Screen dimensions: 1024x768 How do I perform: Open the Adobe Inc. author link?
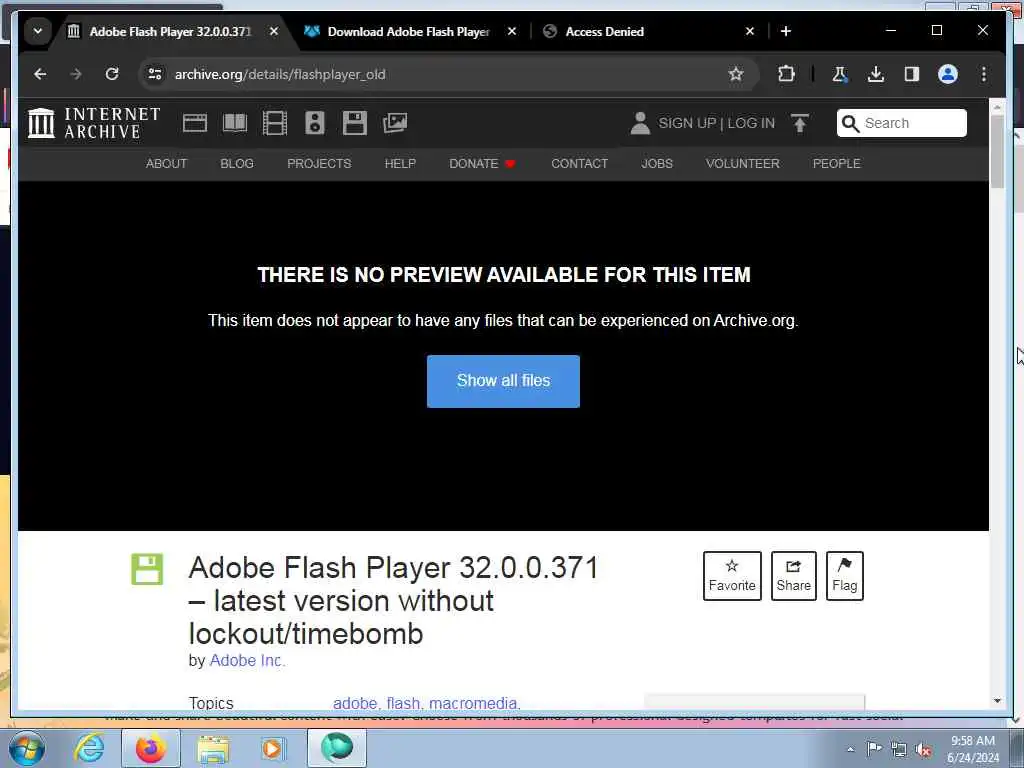(x=247, y=660)
